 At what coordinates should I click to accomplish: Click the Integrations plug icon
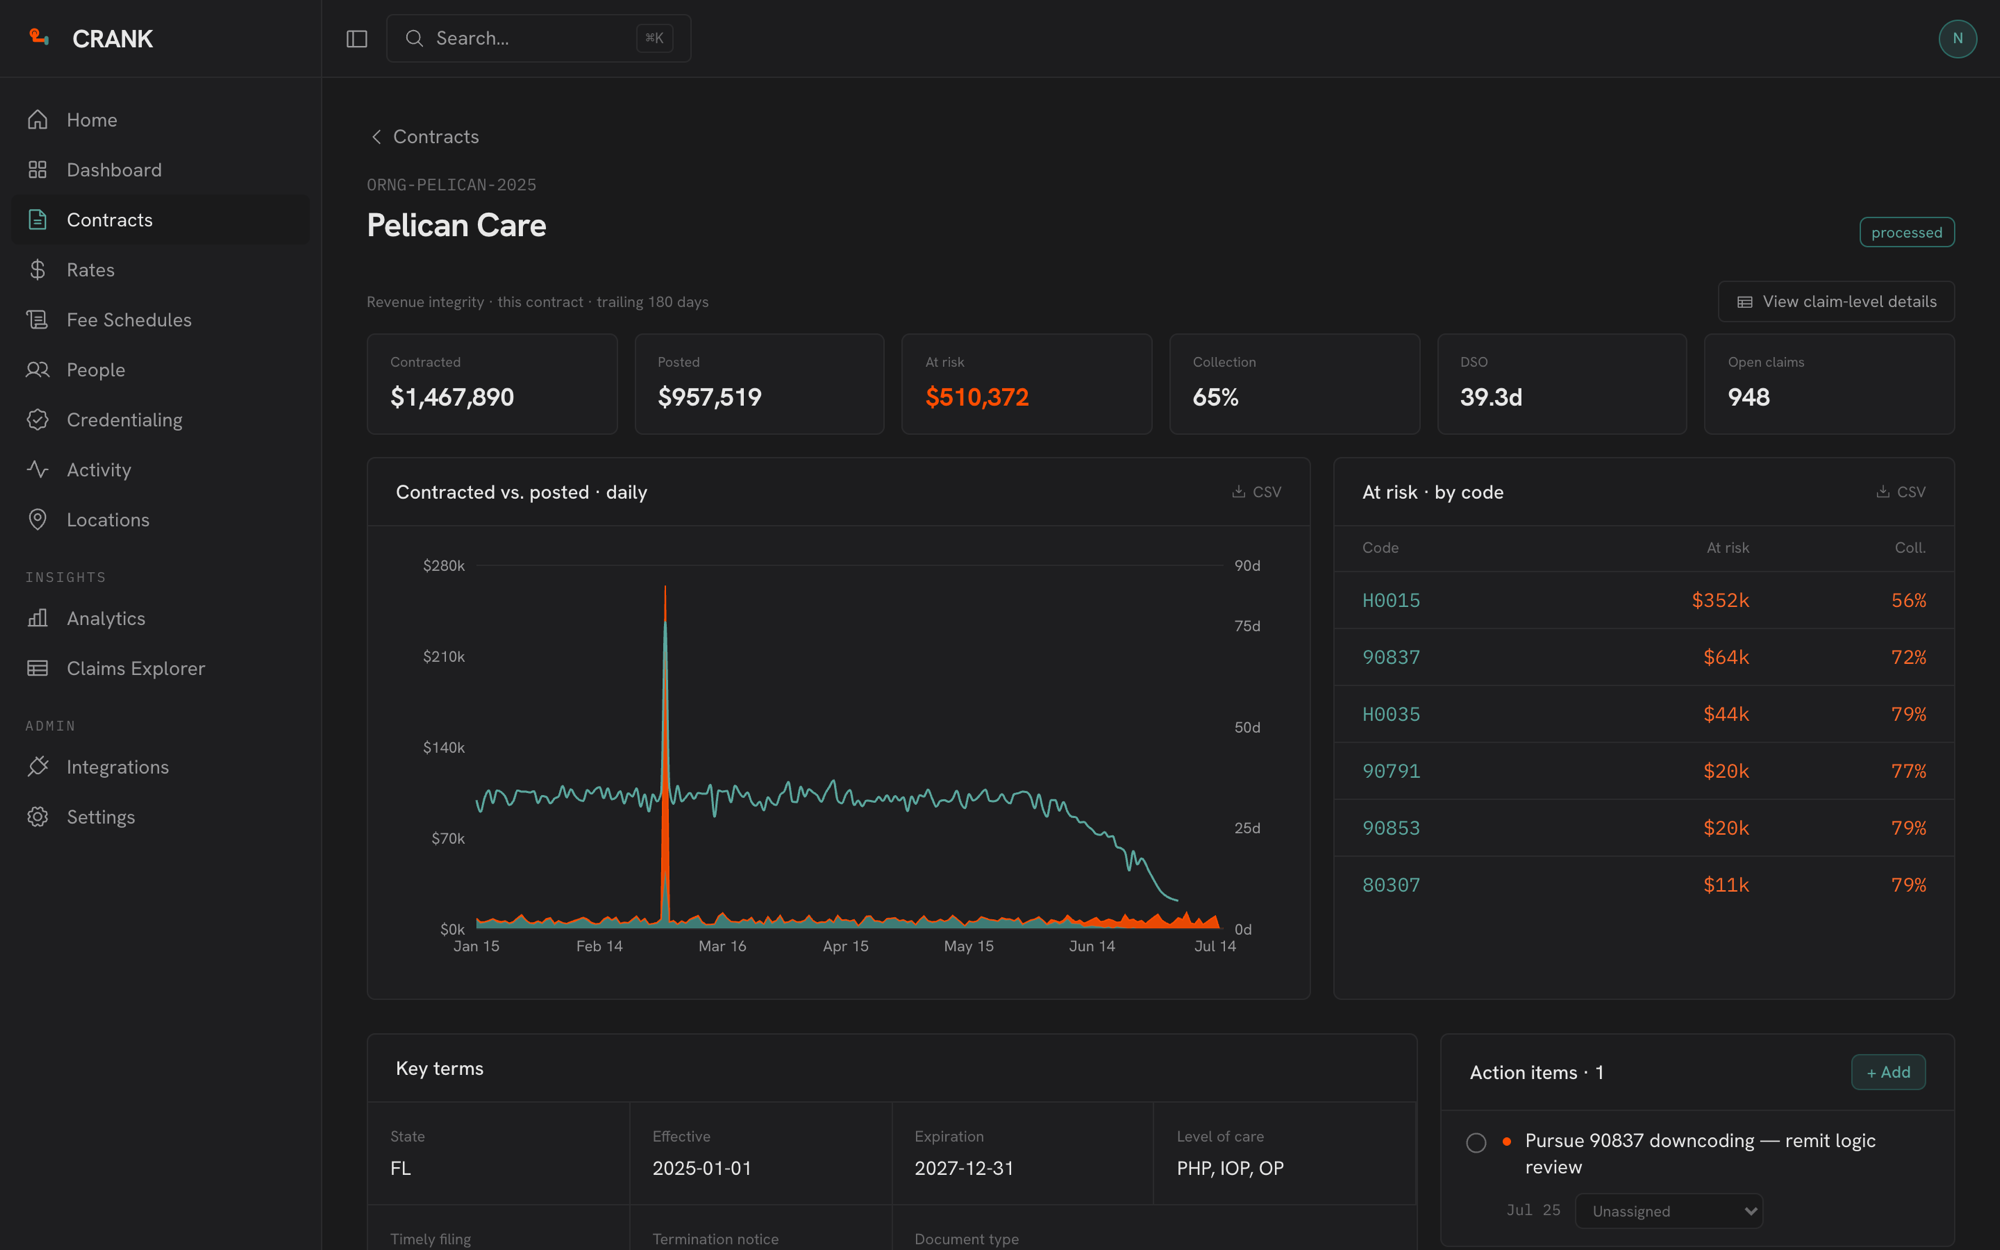(x=38, y=767)
